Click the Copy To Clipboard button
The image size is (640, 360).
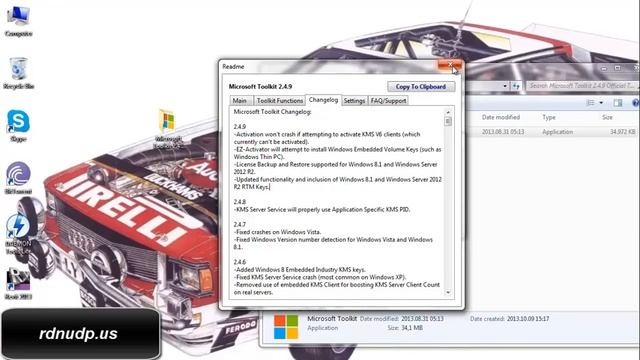421,87
